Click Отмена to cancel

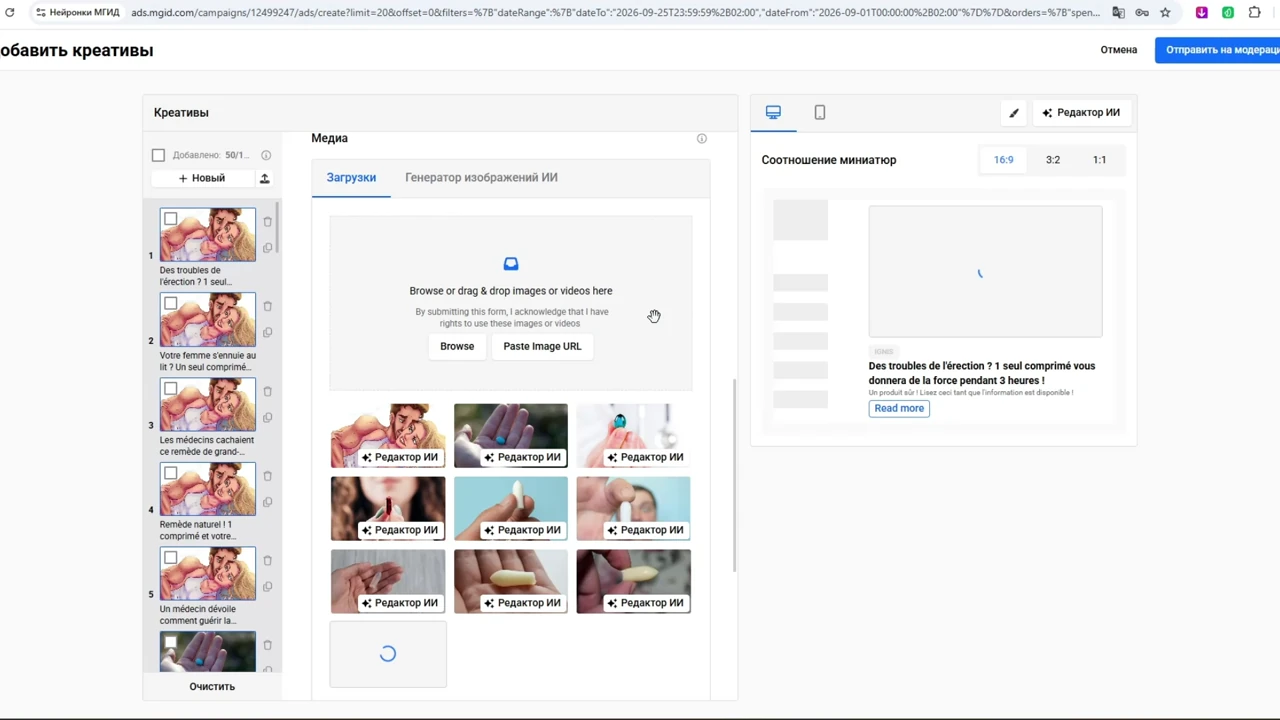pyautogui.click(x=1119, y=50)
